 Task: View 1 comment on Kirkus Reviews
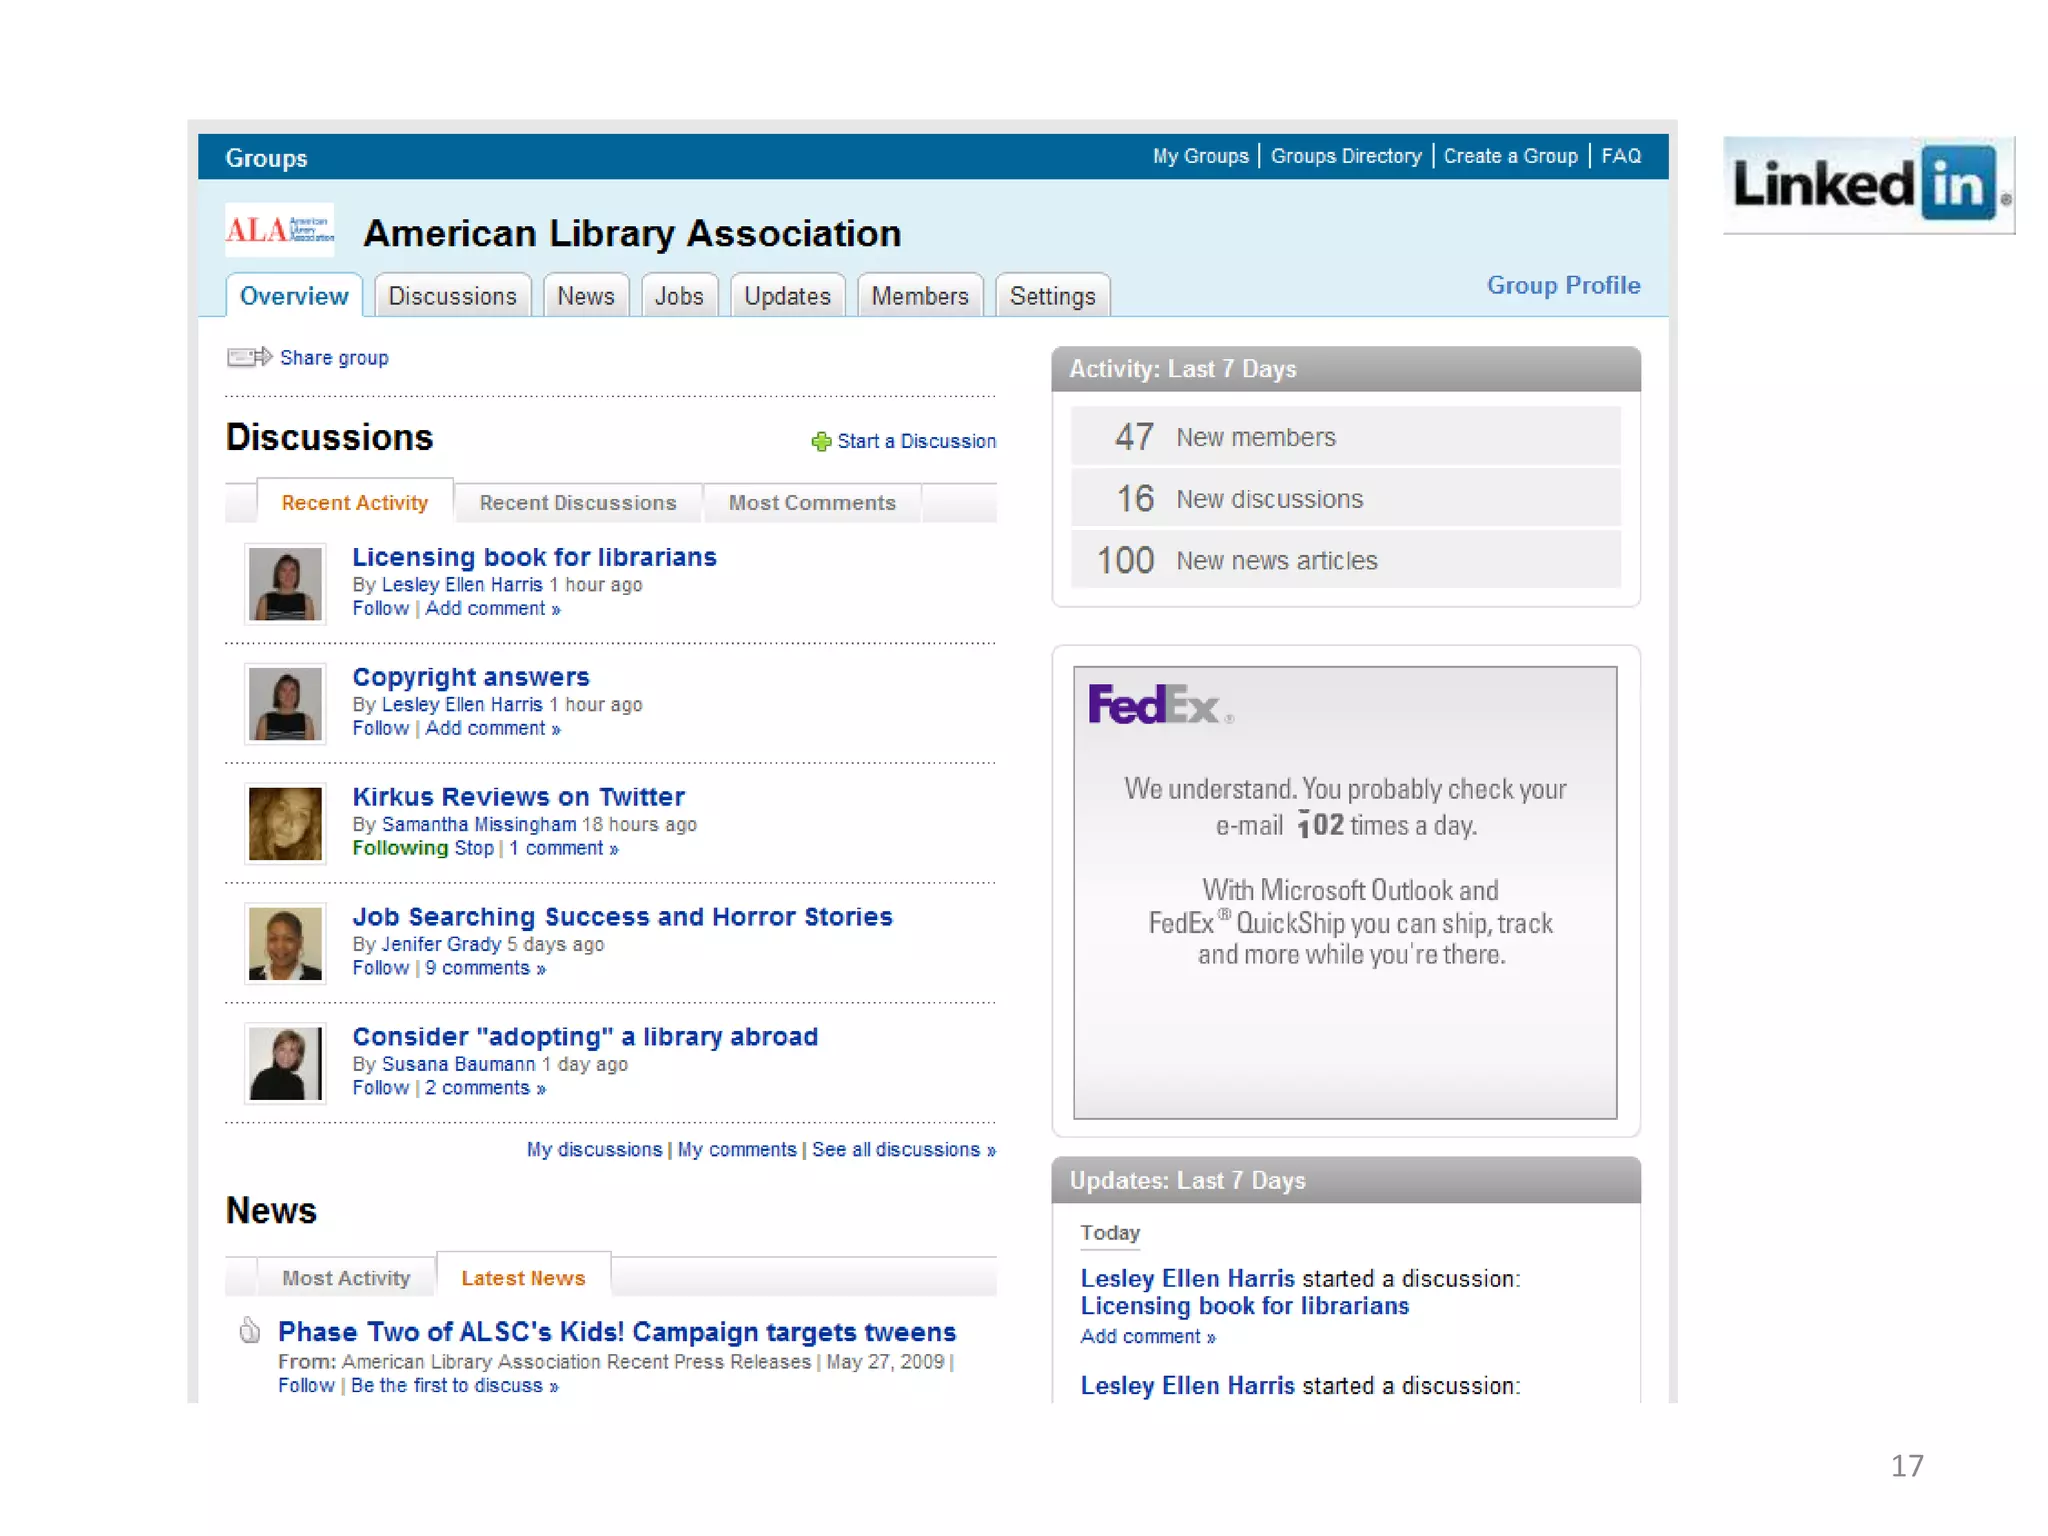click(564, 848)
